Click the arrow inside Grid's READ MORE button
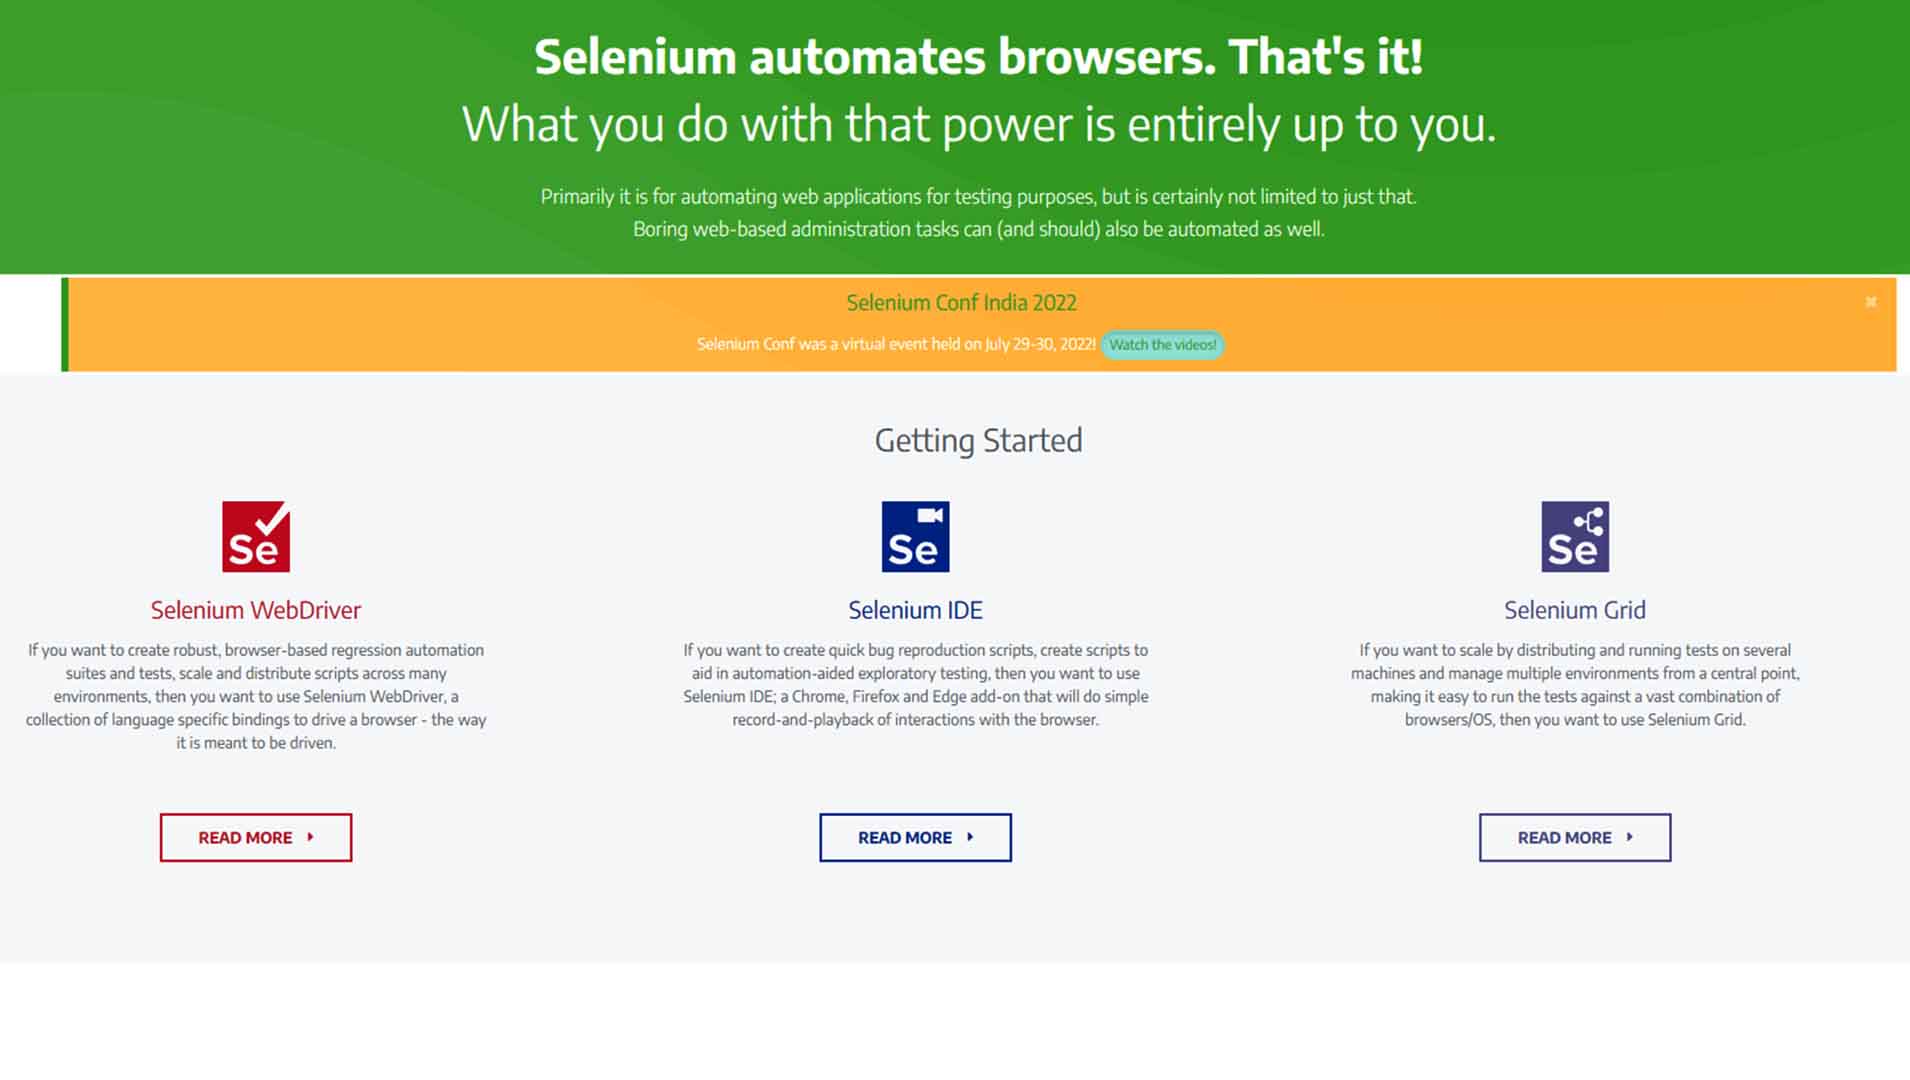The height and width of the screenshot is (1080, 1910). coord(1630,837)
